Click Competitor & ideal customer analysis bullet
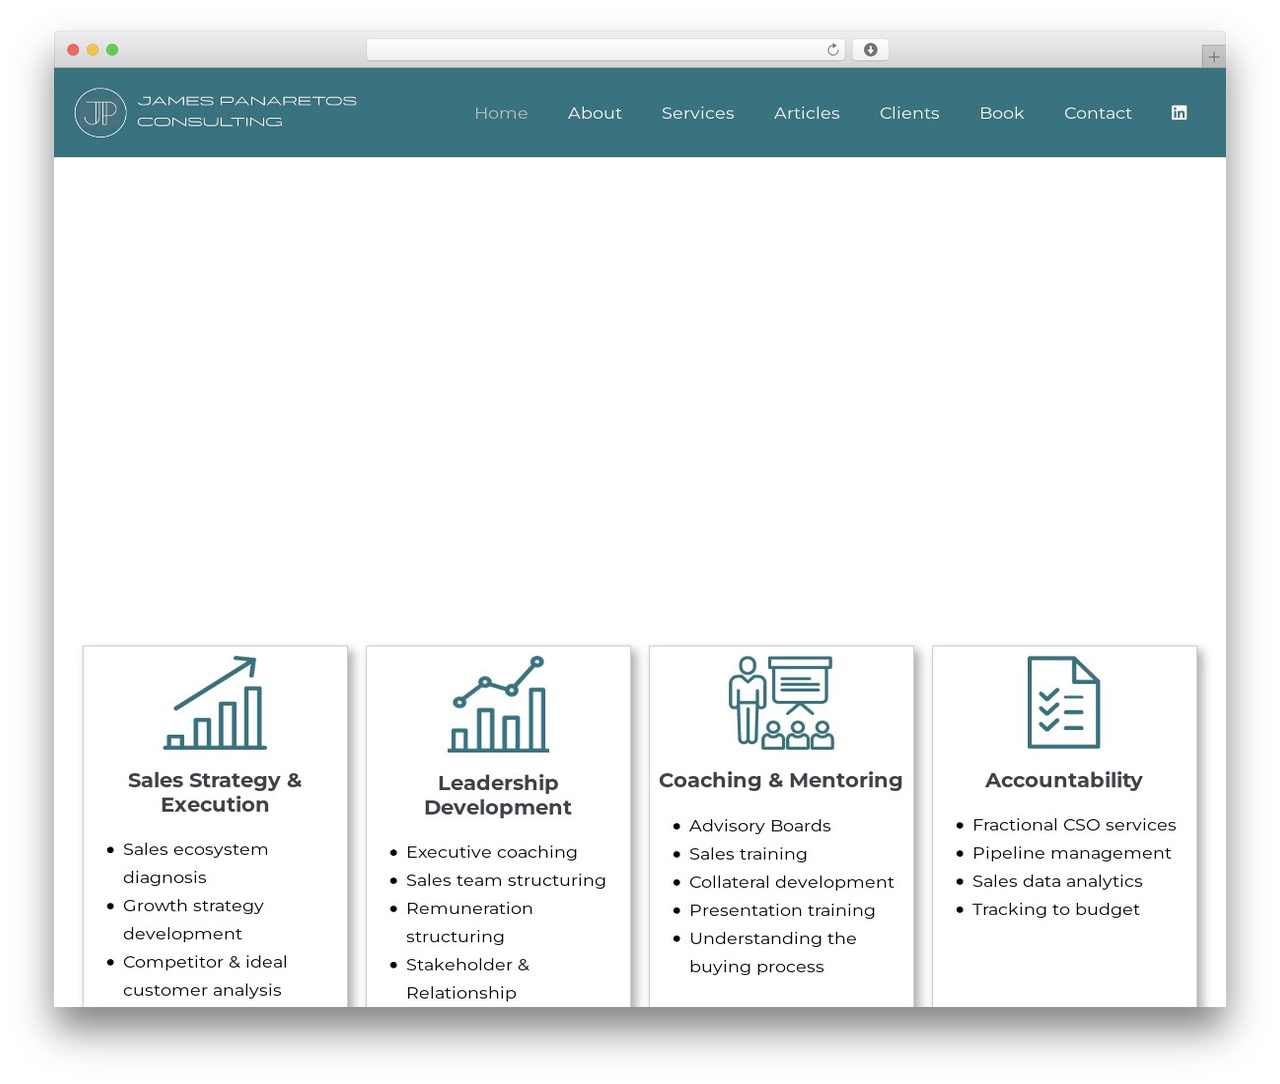This screenshot has height=1084, width=1280. [205, 975]
